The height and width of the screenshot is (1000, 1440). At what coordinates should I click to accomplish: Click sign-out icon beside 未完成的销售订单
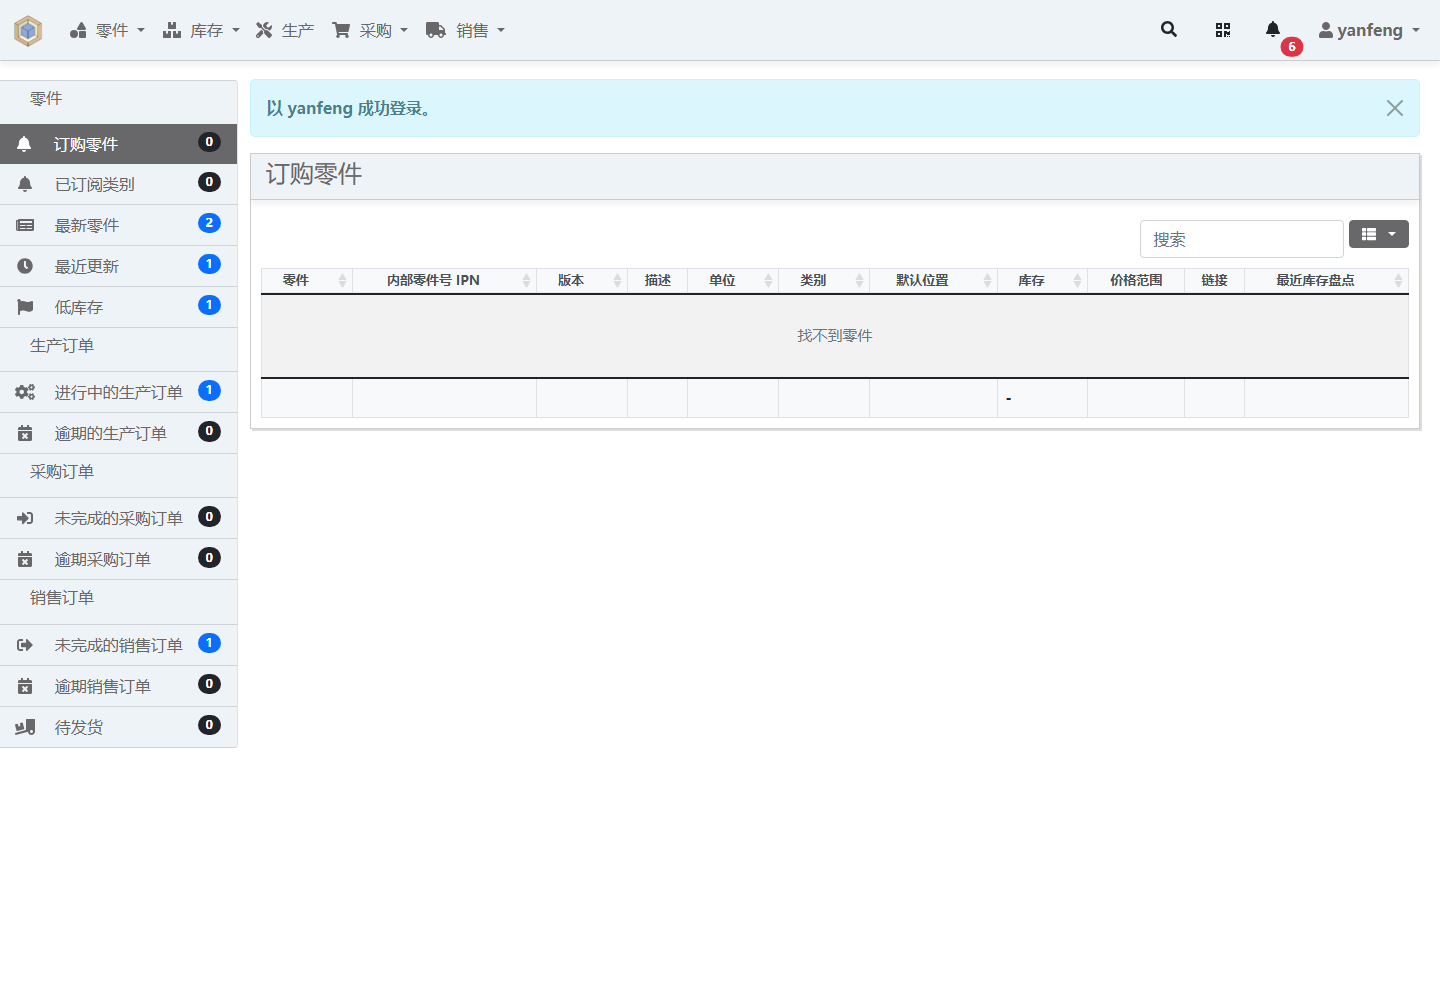coord(25,645)
